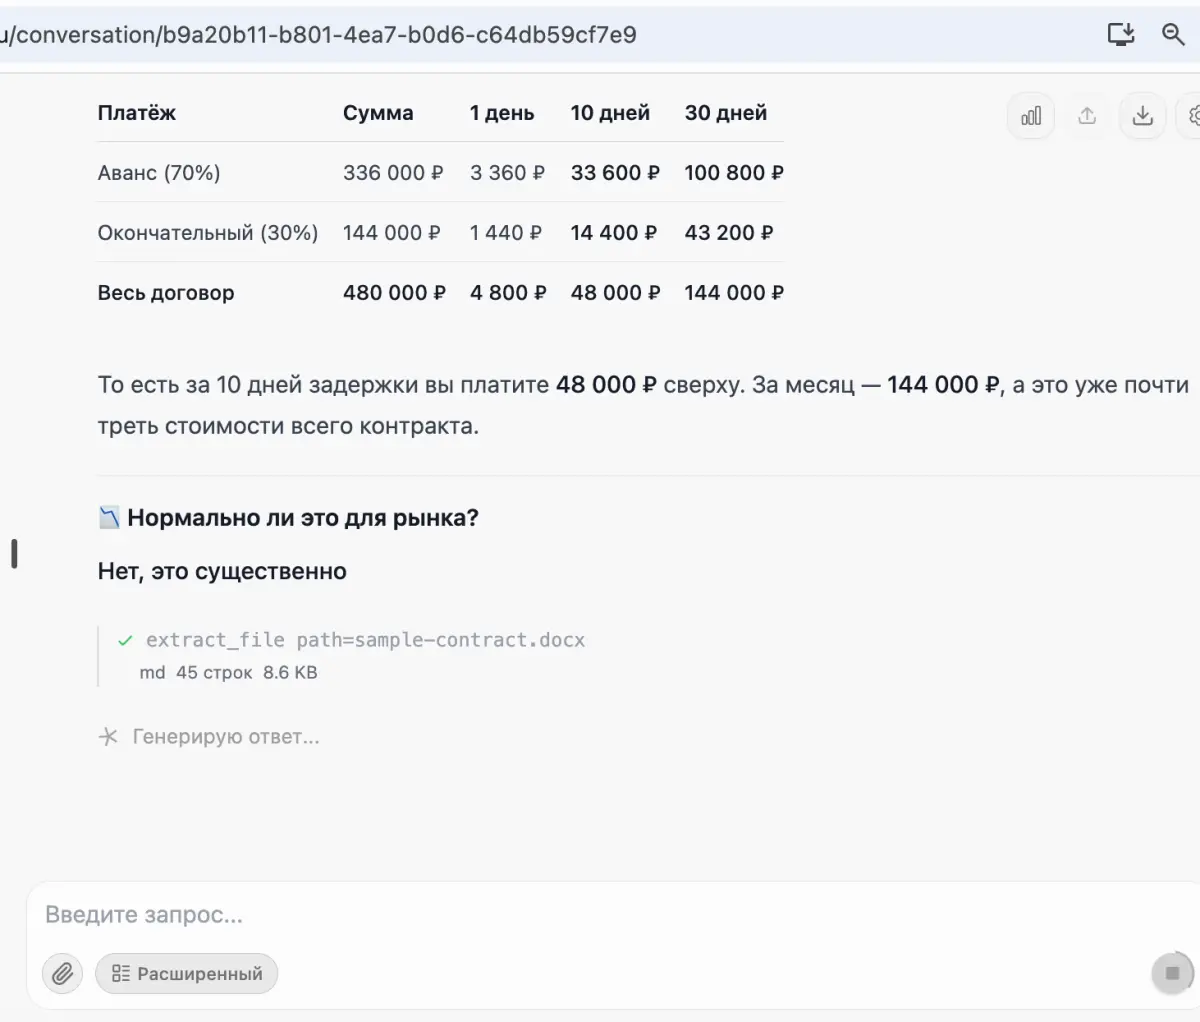Click the md 45 строк 8.6 KB line

point(229,673)
